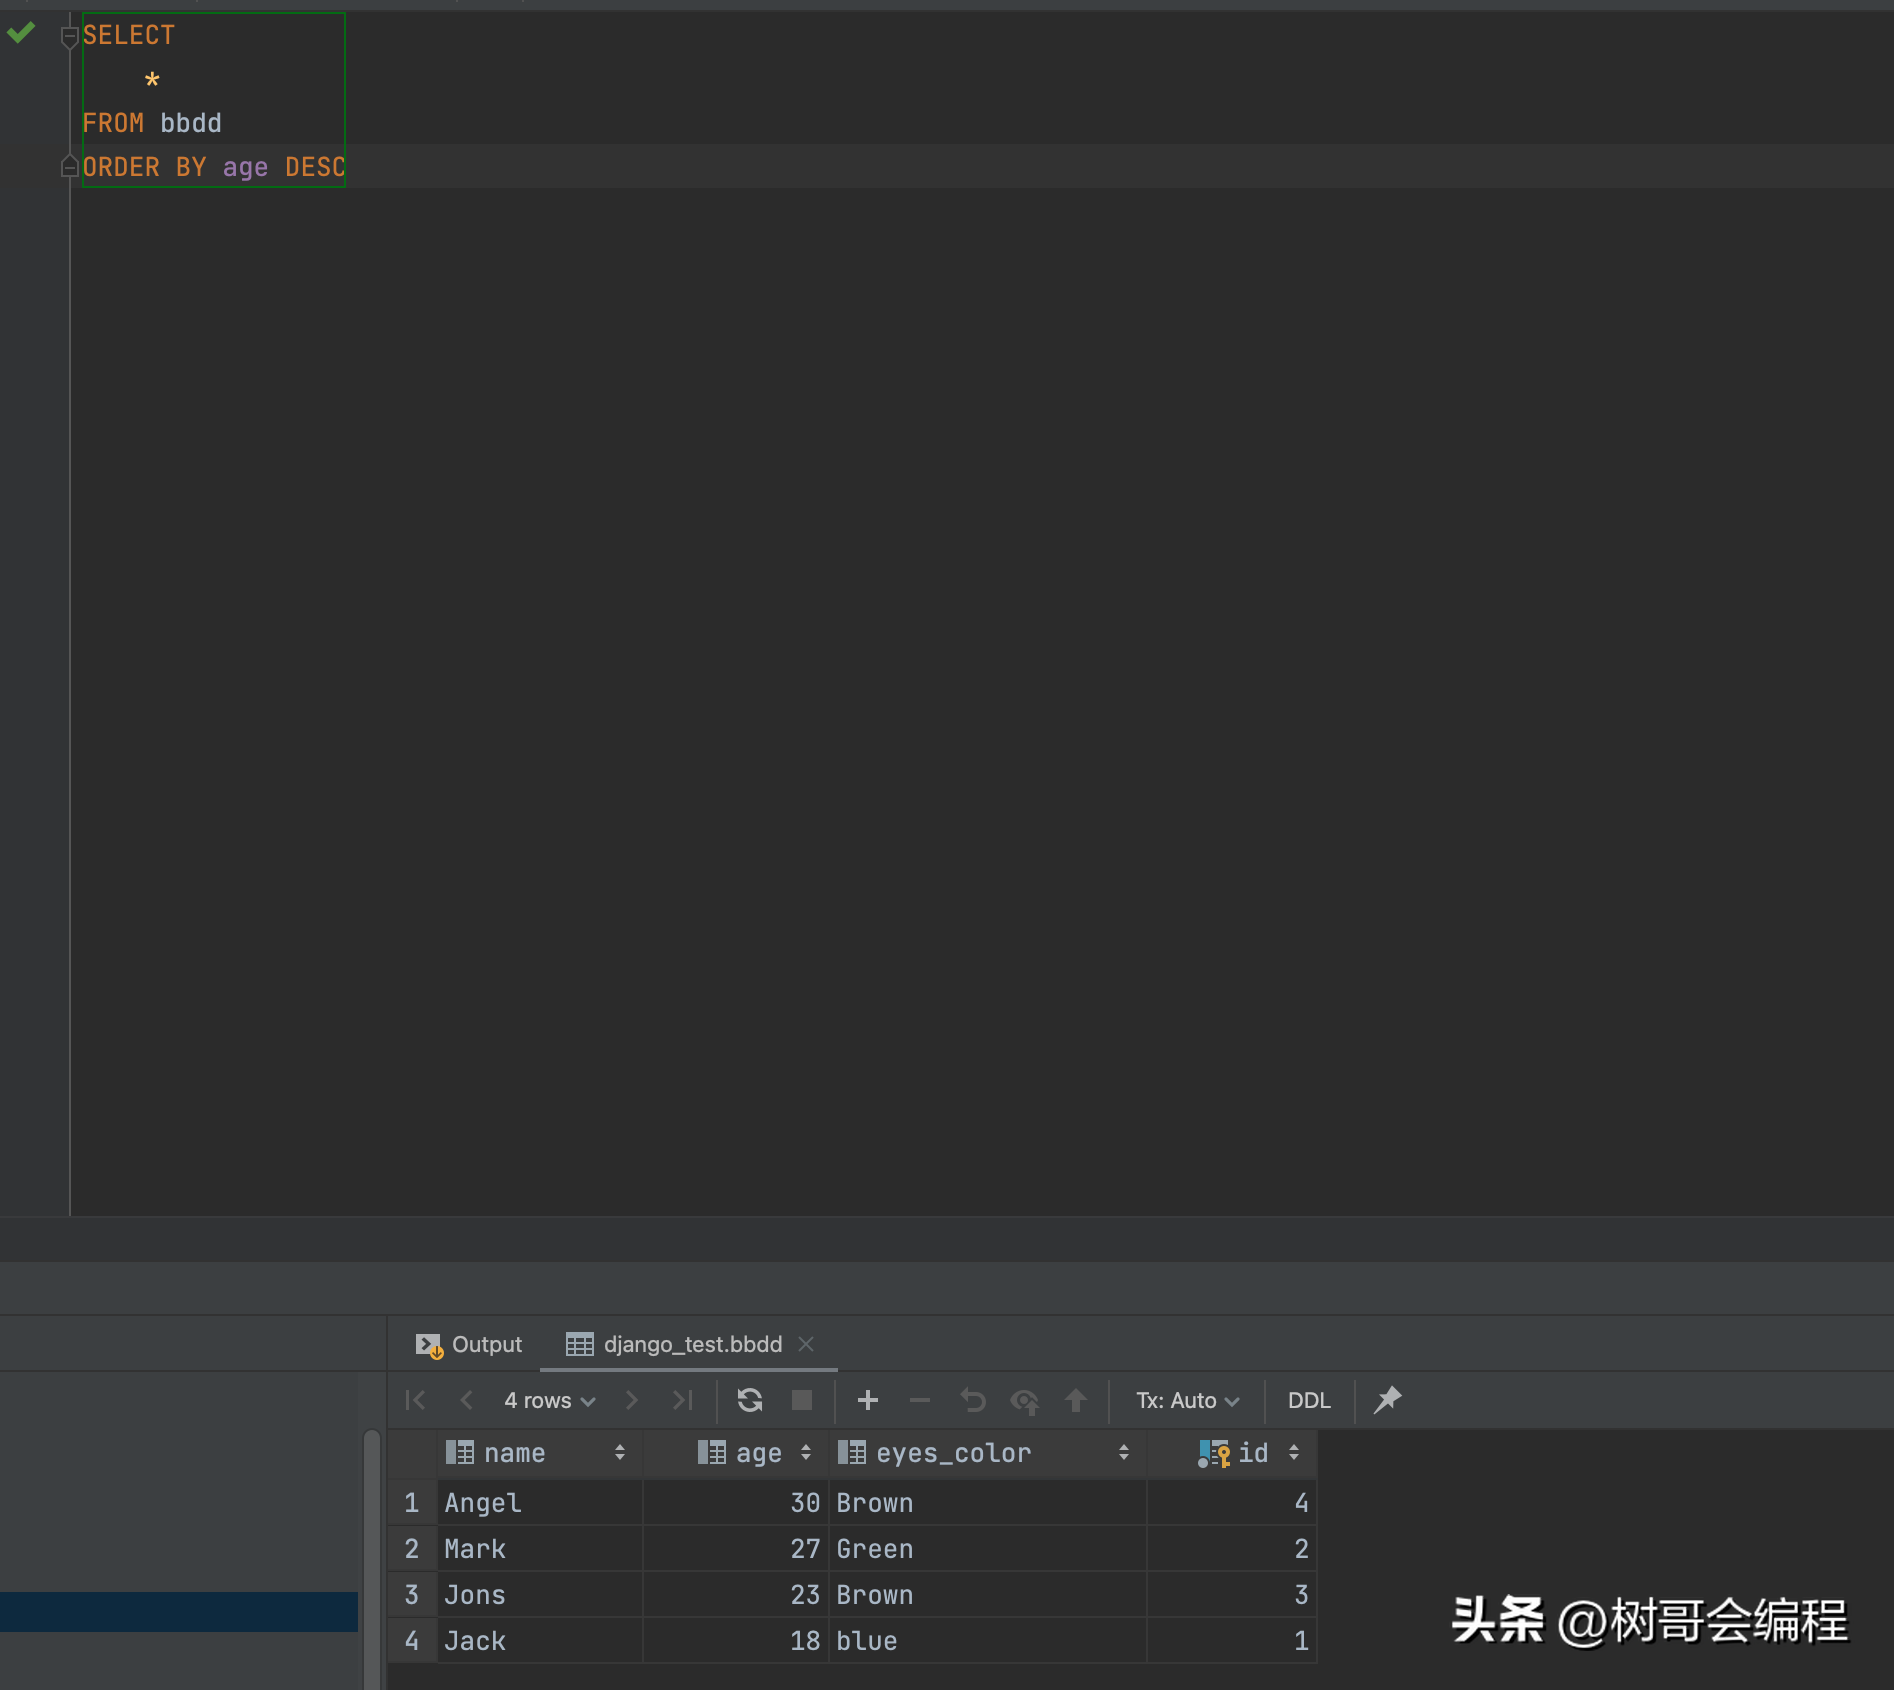Add a new row with plus icon
This screenshot has width=1894, height=1690.
click(868, 1400)
